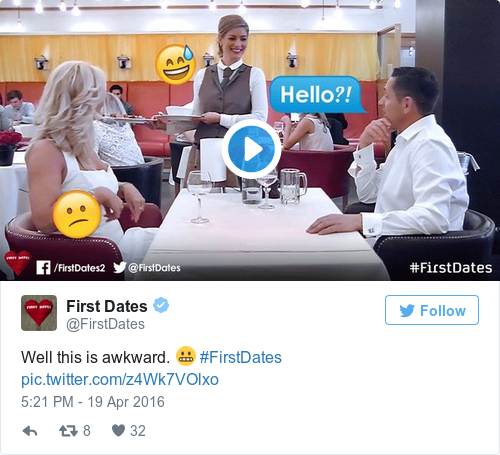Open the tweet timestamp 5:21 PM - 19 Apr 2016

pos(93,402)
